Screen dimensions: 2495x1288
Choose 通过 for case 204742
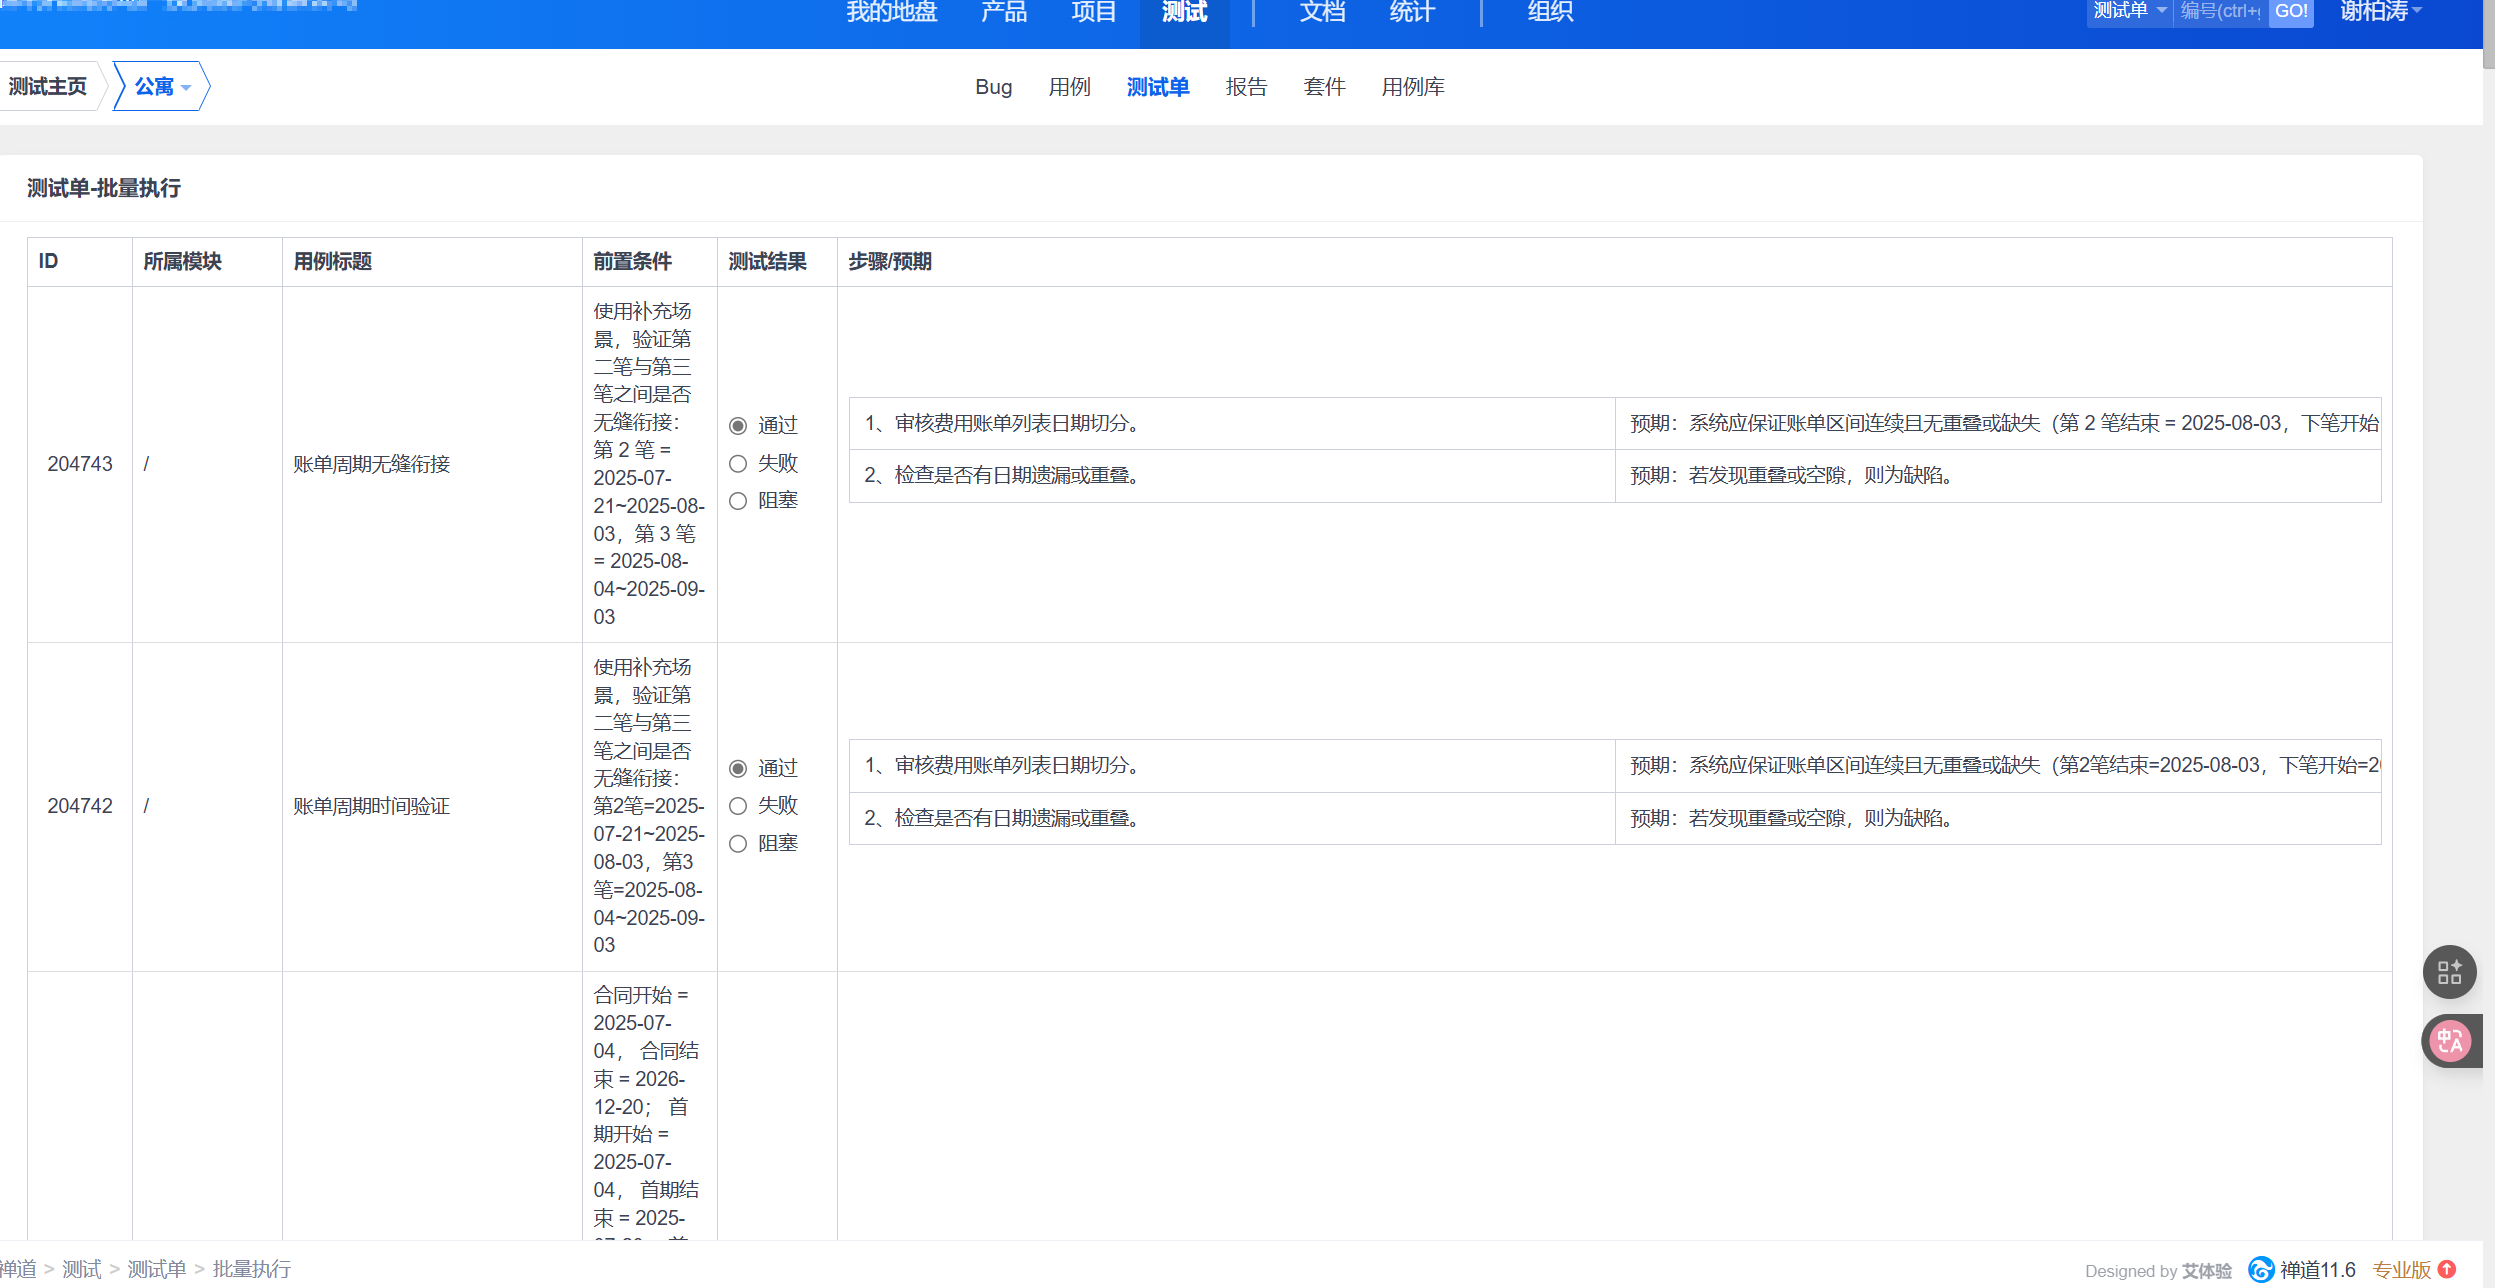[x=738, y=769]
